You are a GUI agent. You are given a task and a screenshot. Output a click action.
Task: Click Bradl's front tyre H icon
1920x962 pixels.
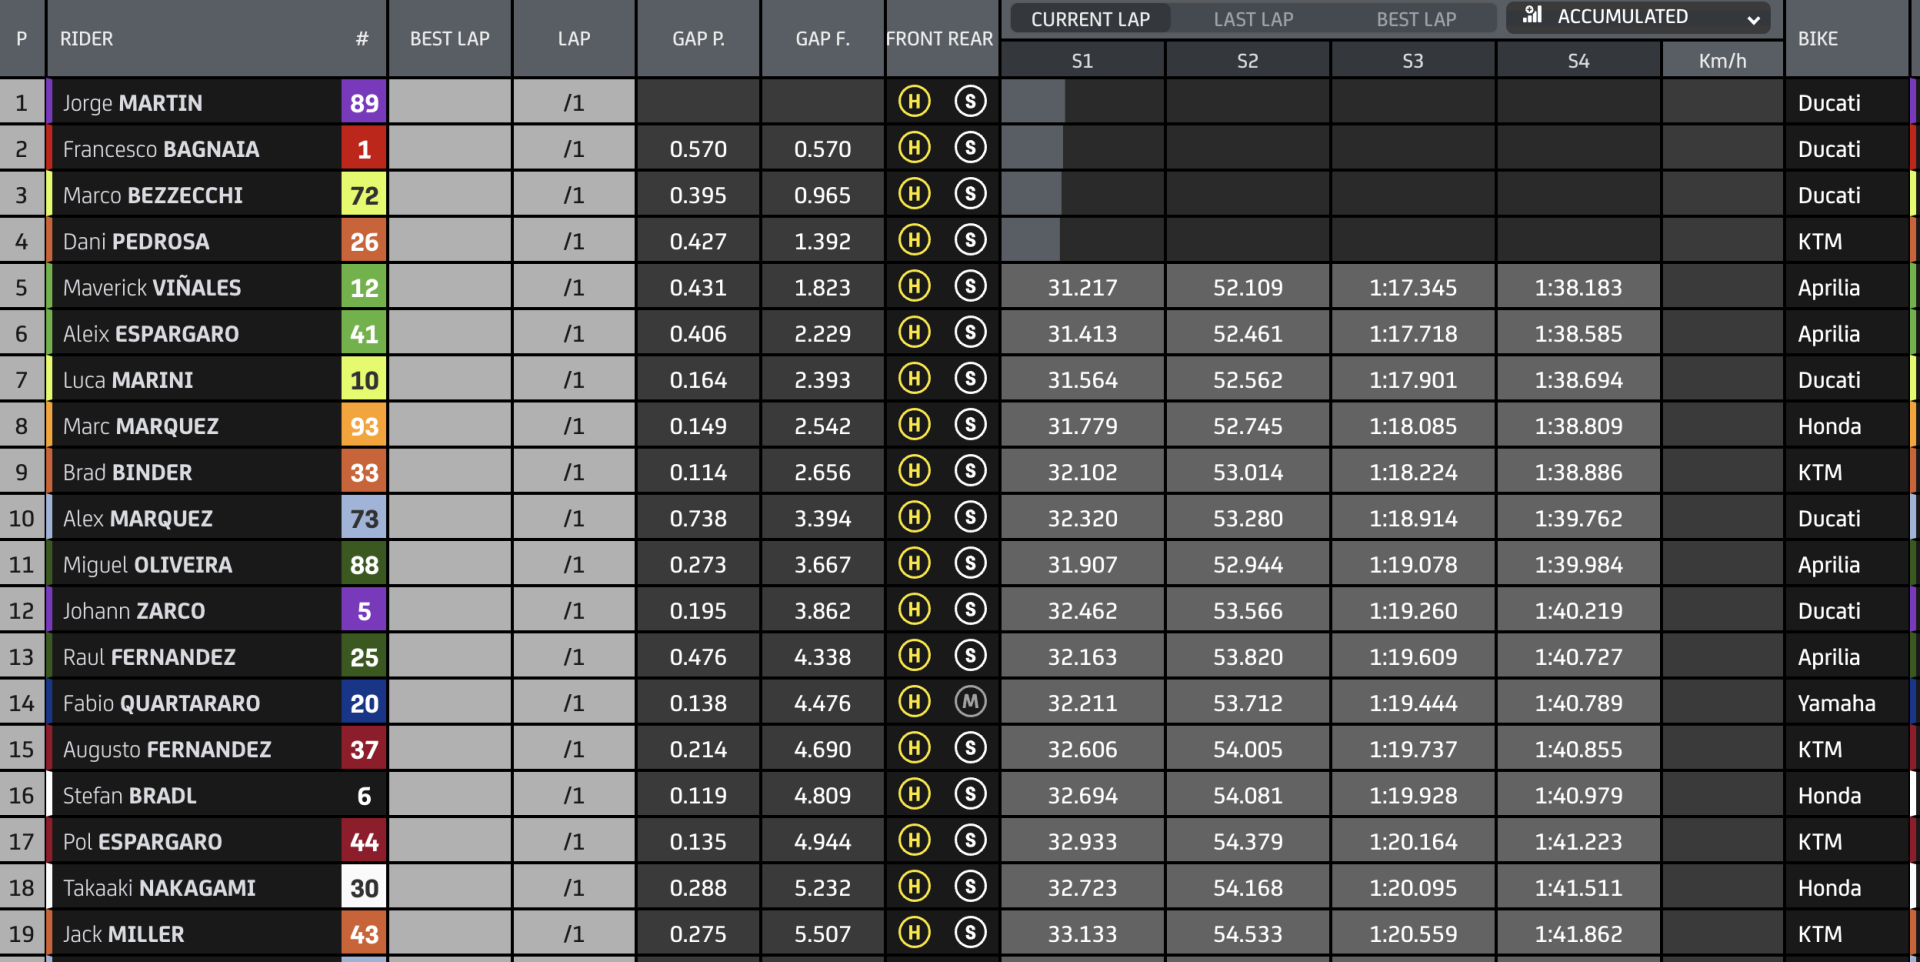pyautogui.click(x=914, y=795)
